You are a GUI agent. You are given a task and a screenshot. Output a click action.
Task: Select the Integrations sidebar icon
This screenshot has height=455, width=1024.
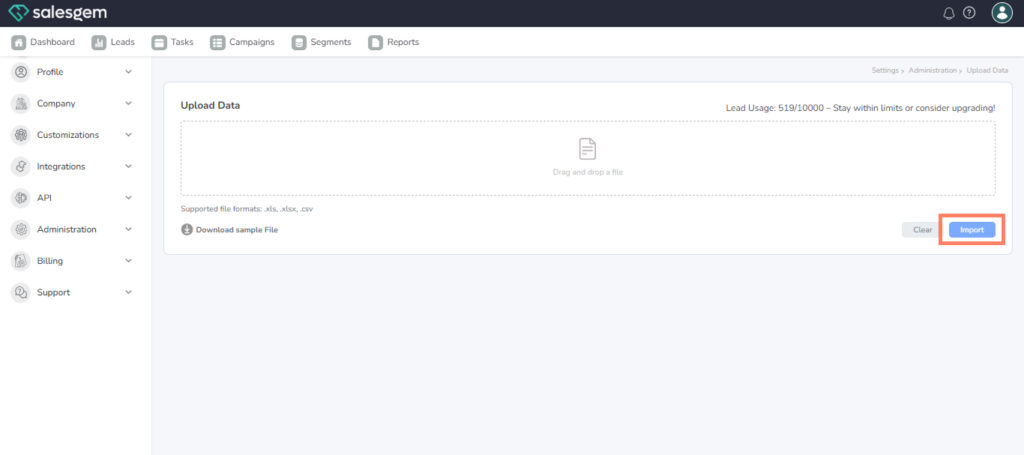click(x=21, y=166)
